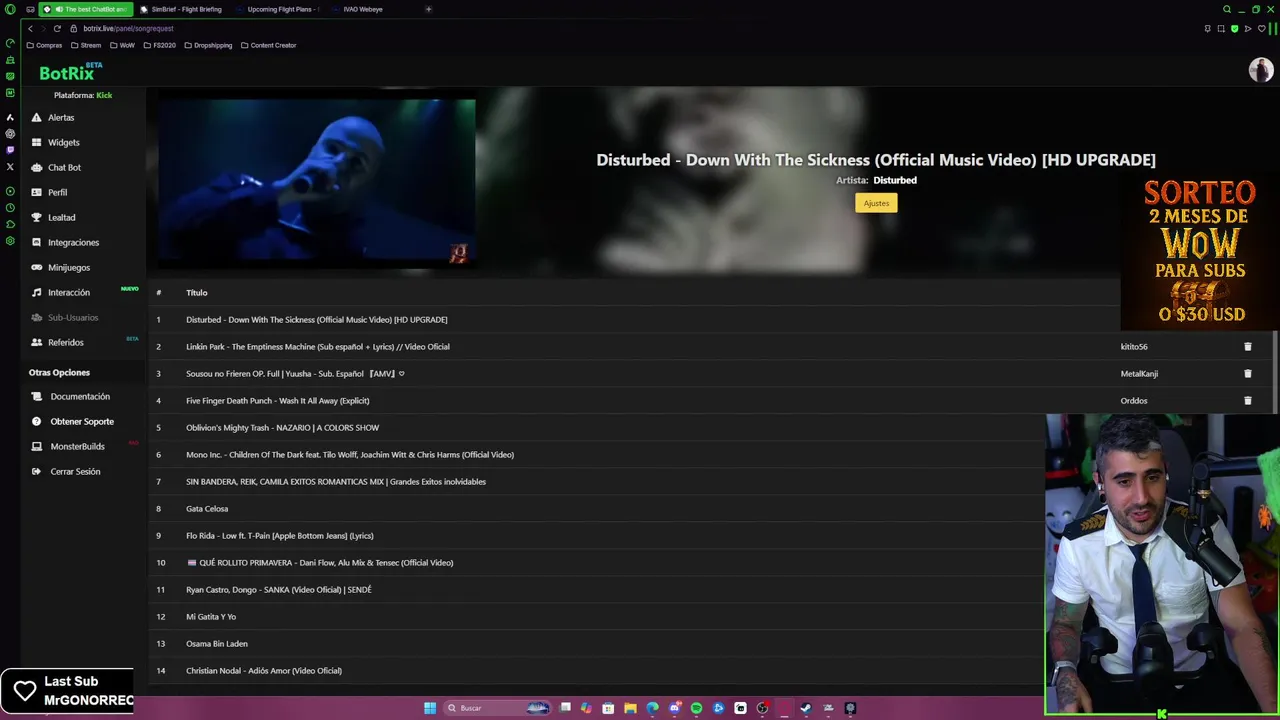1280x720 pixels.
Task: Click the song list vertical scrollbar
Action: tap(1275, 370)
